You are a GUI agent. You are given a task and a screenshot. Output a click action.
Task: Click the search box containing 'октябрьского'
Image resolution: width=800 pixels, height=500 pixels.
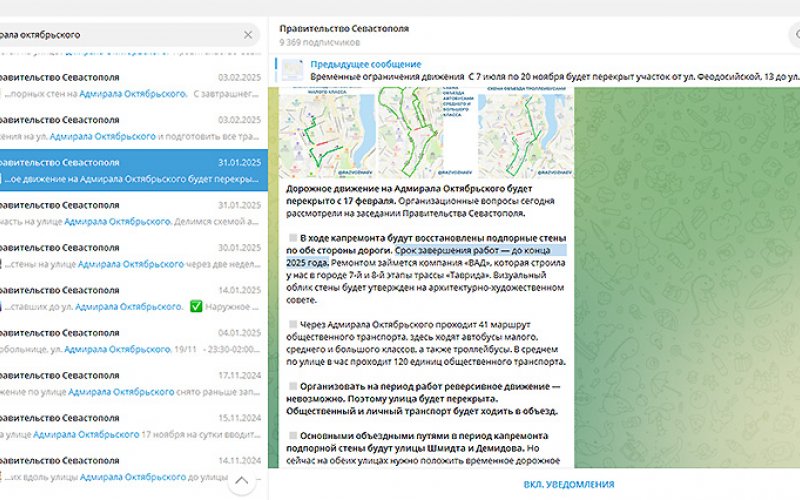click(x=120, y=35)
